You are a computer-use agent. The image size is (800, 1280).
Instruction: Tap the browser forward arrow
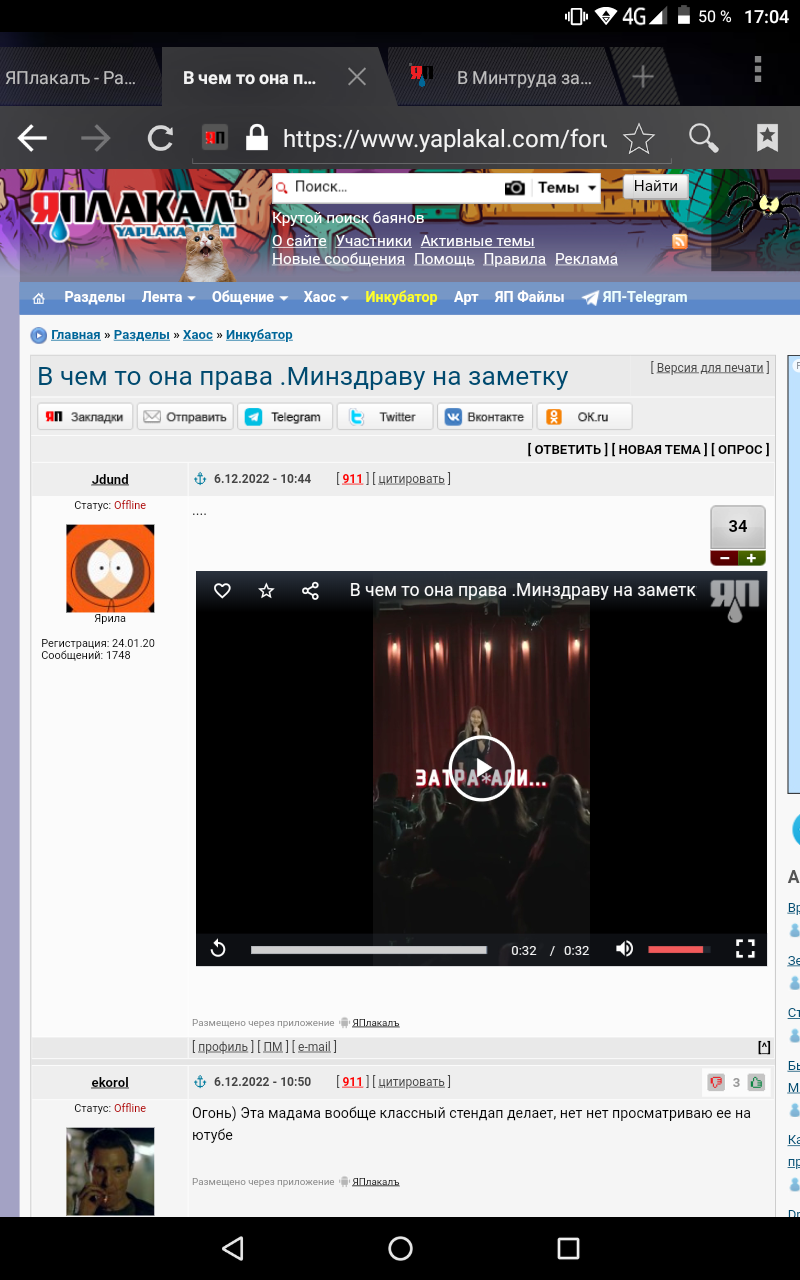coord(96,138)
